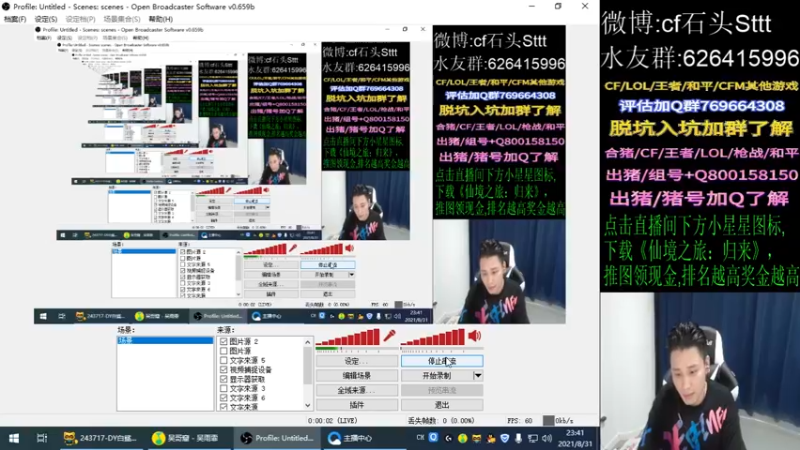Click the 编辑场景 edit scene button
Image resolution: width=800 pixels, height=450 pixels.
(357, 376)
